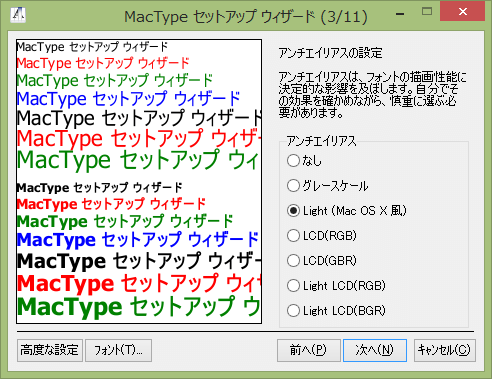Select the LCD(GBR) radio button
The image size is (492, 379).
tap(322, 261)
